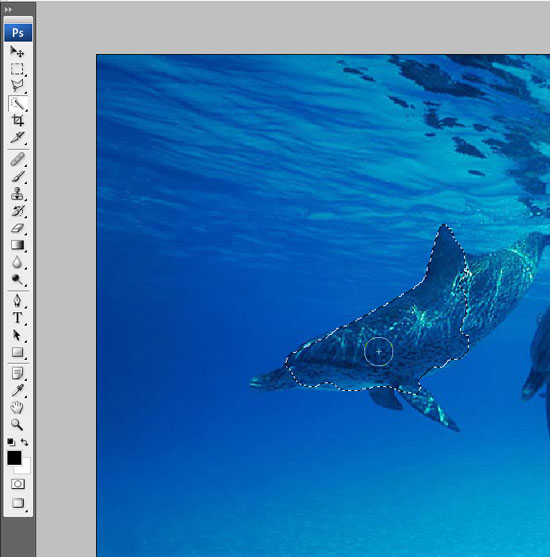
Task: Select the Gradient tool
Action: pyautogui.click(x=17, y=245)
